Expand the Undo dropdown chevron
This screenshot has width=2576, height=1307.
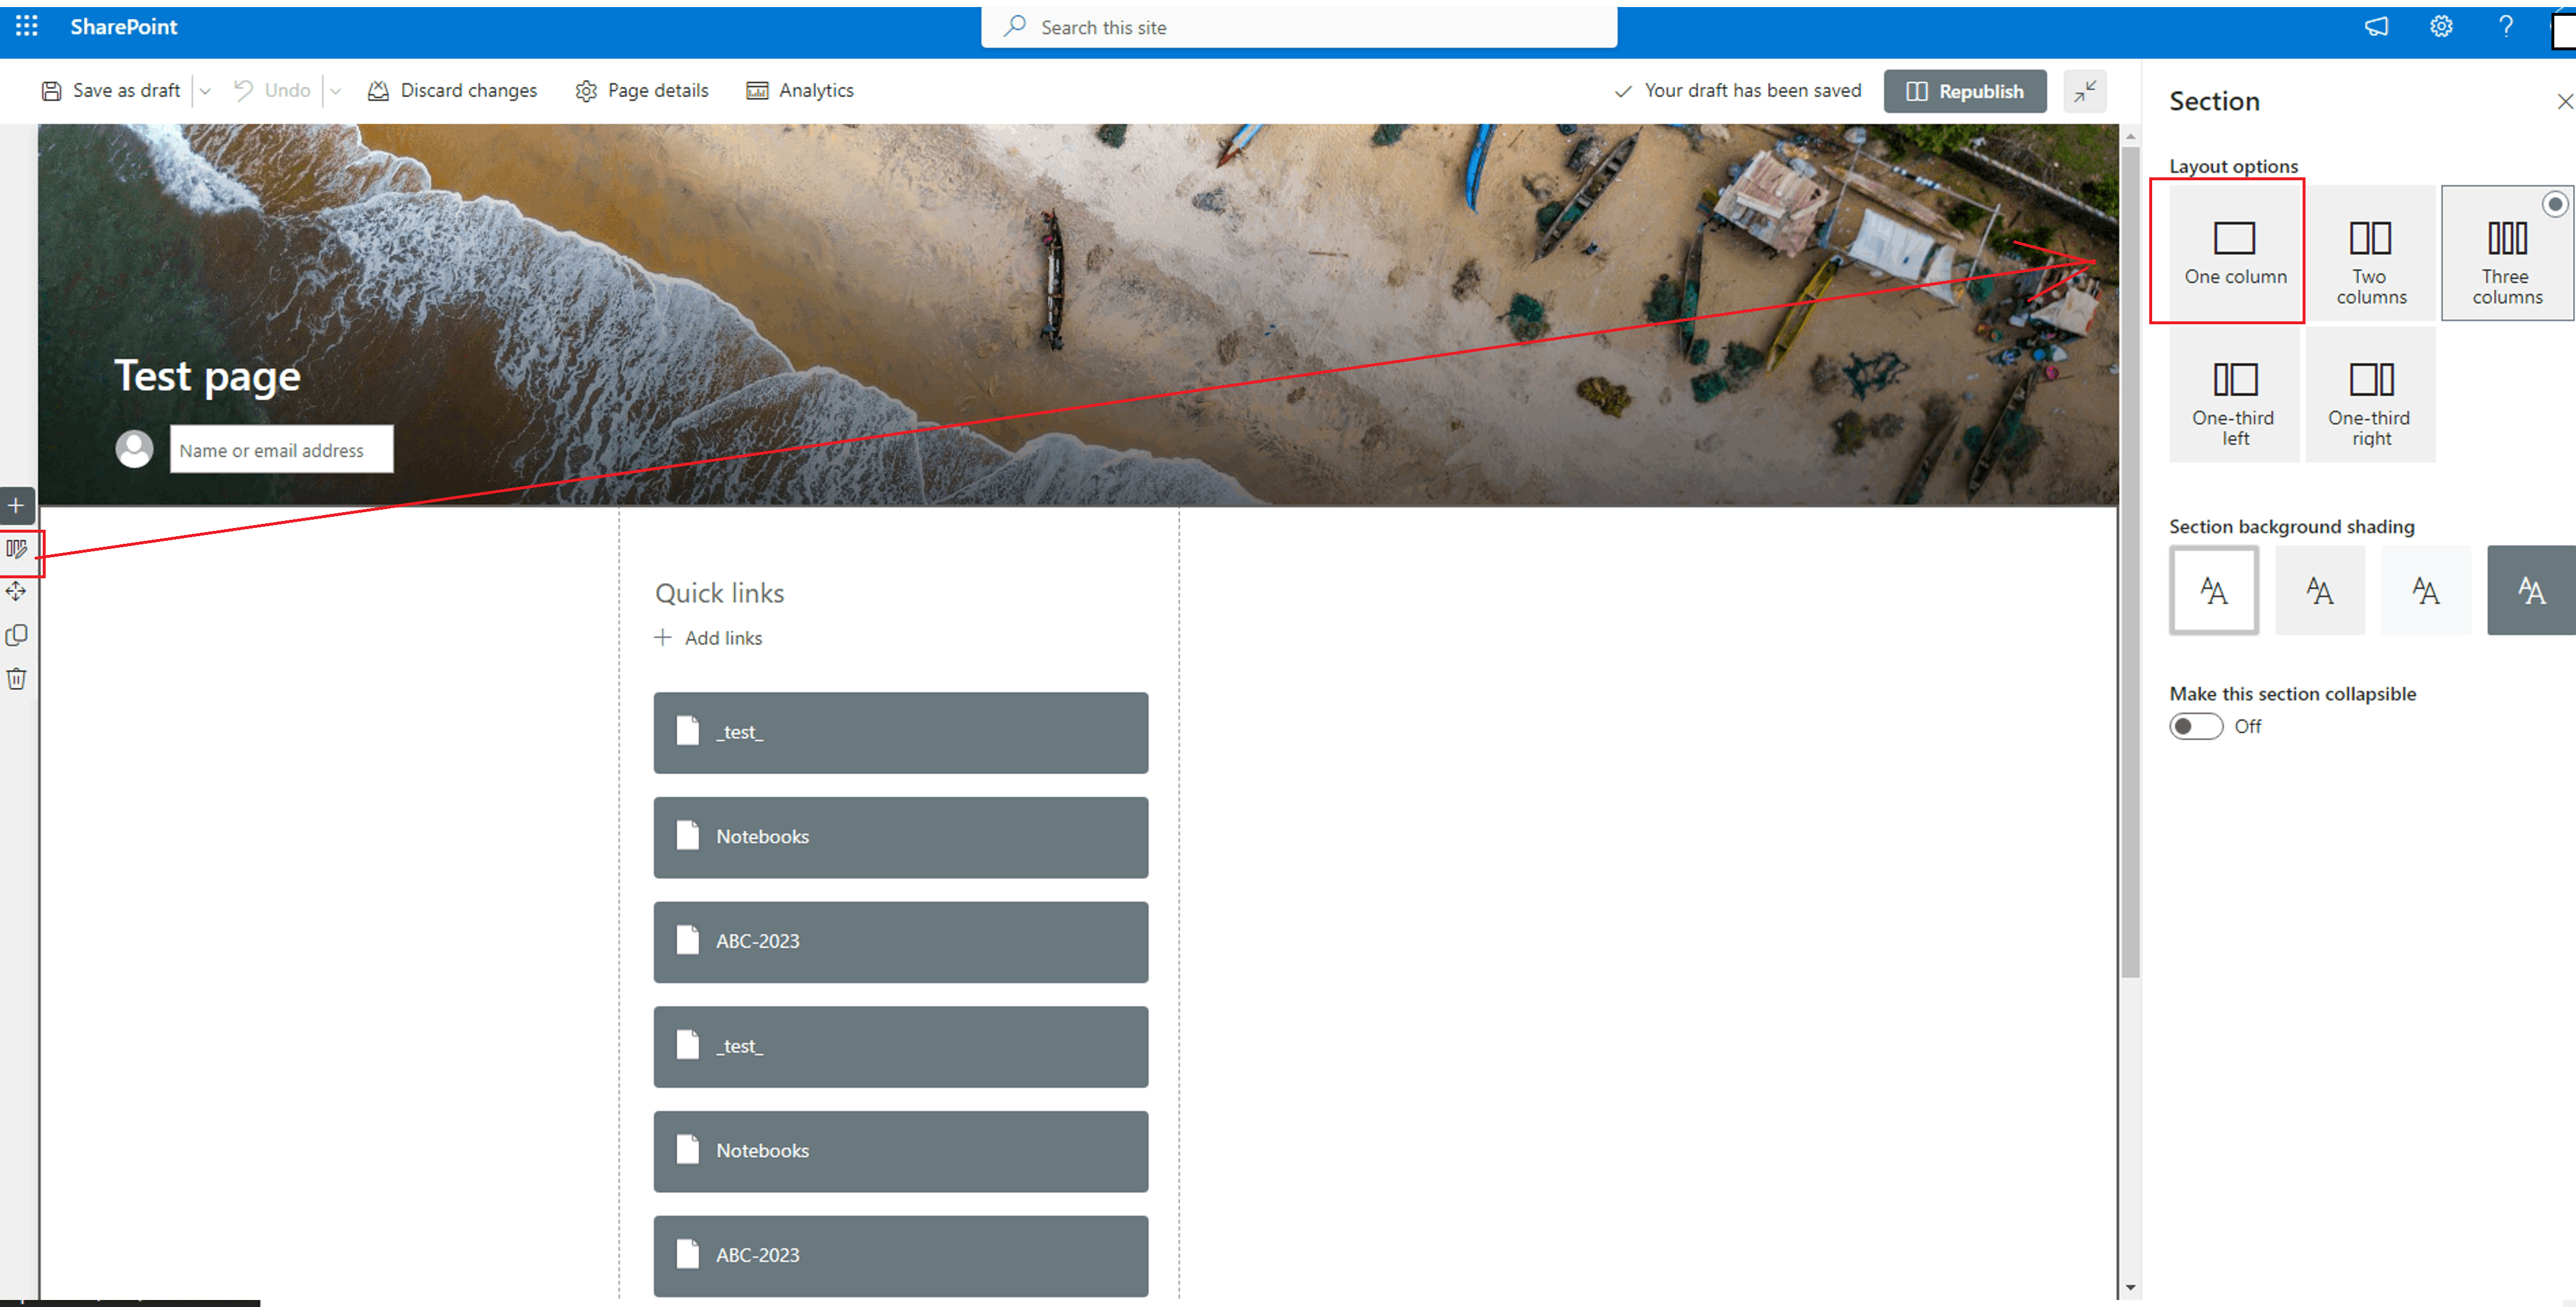(x=336, y=91)
